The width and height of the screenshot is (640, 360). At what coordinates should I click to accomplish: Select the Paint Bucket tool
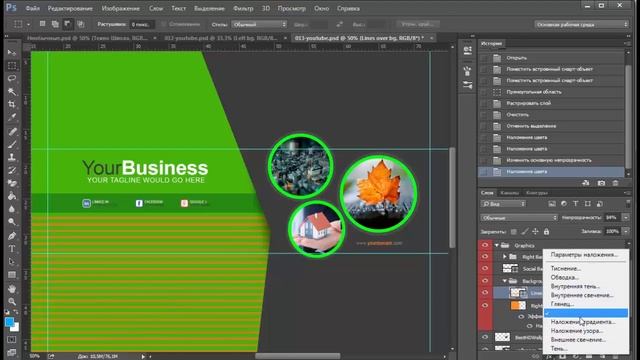12,196
